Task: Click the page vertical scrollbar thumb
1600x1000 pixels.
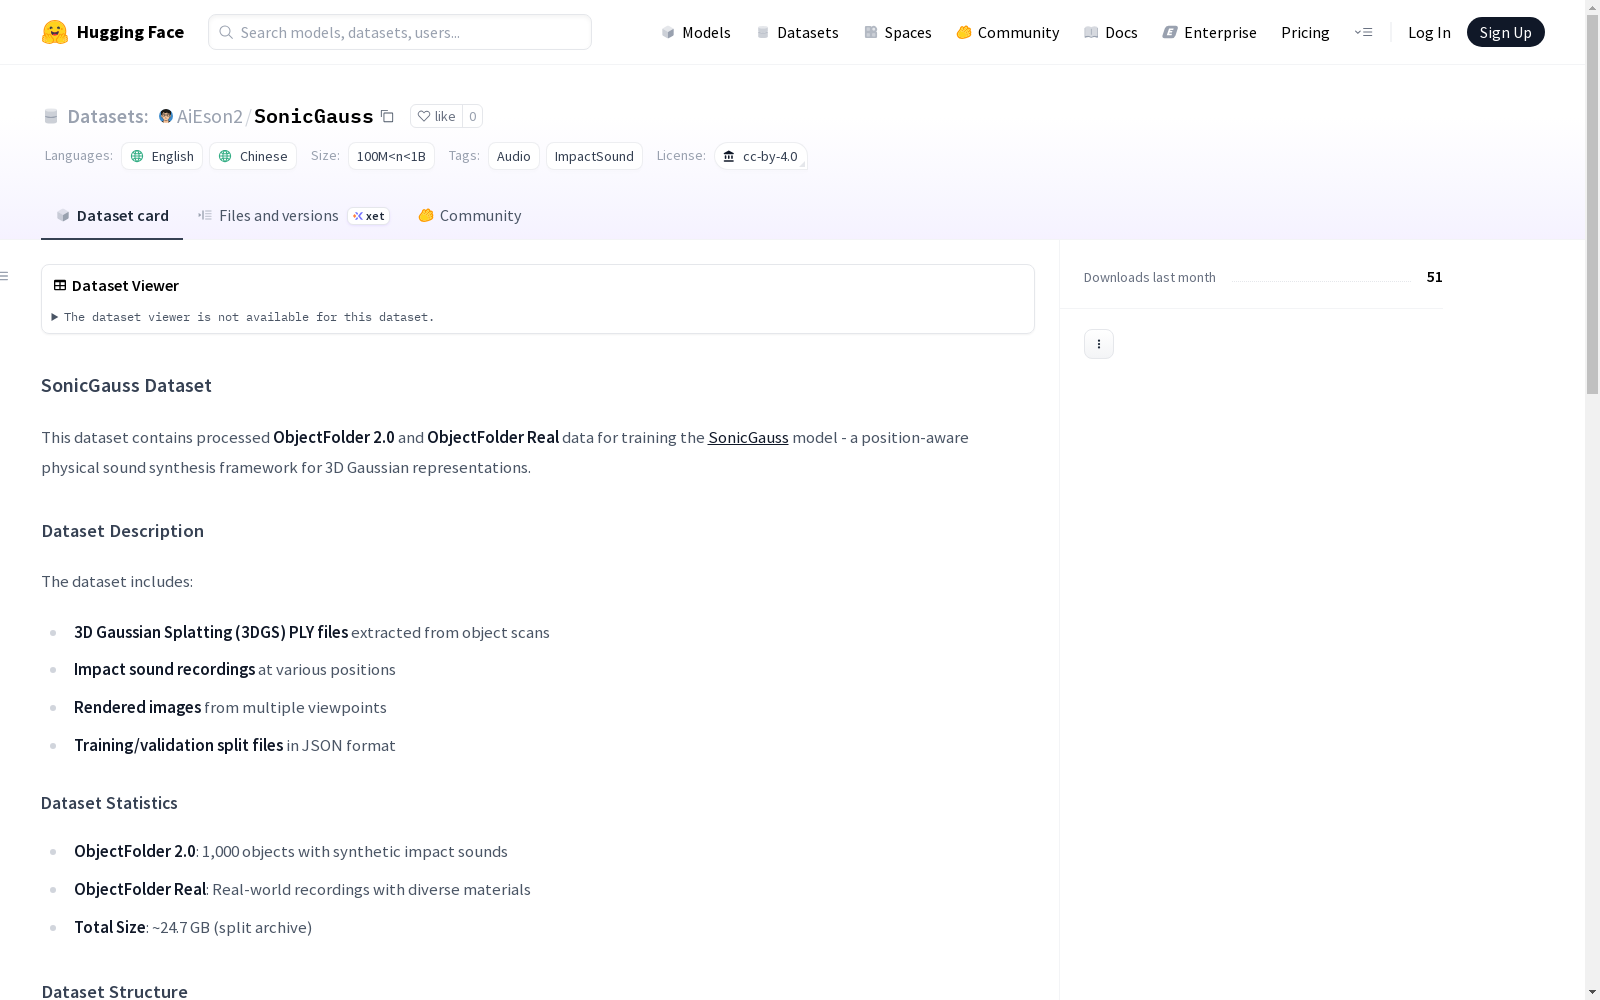Action: point(1592,205)
